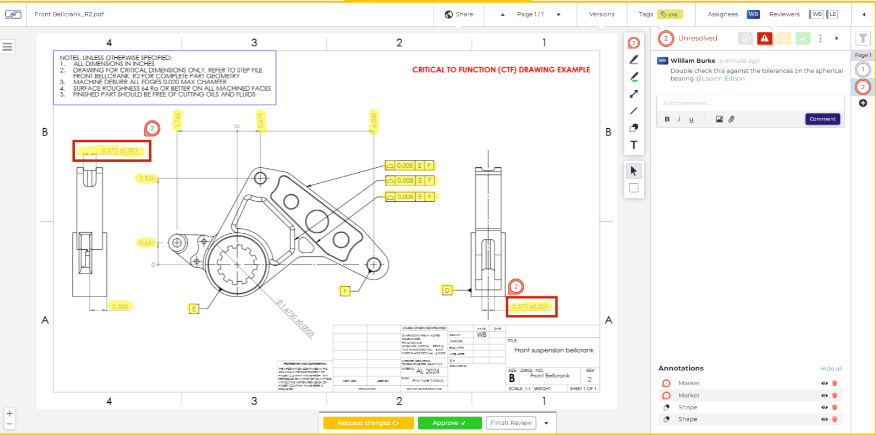Click the Page 1/1 indicator

click(530, 15)
